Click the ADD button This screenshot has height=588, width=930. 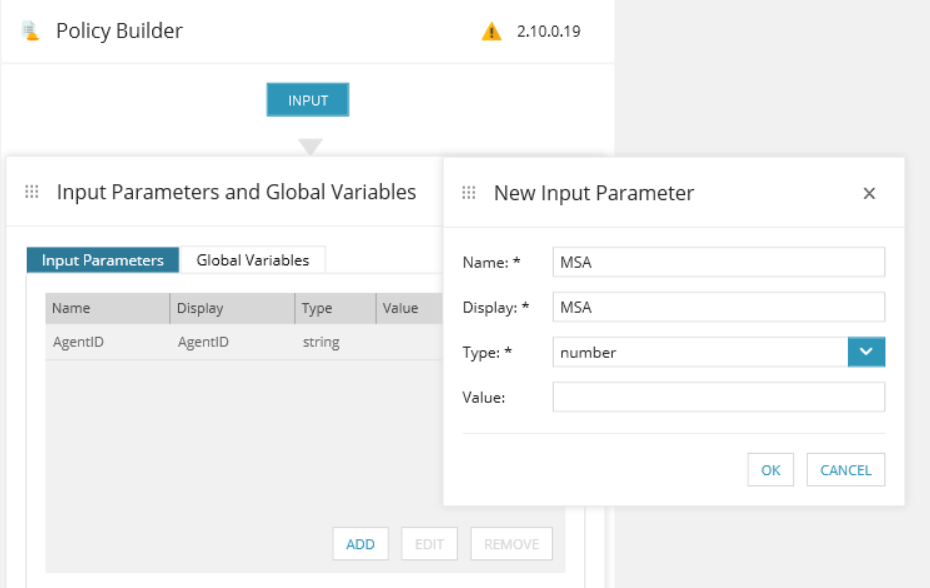360,543
